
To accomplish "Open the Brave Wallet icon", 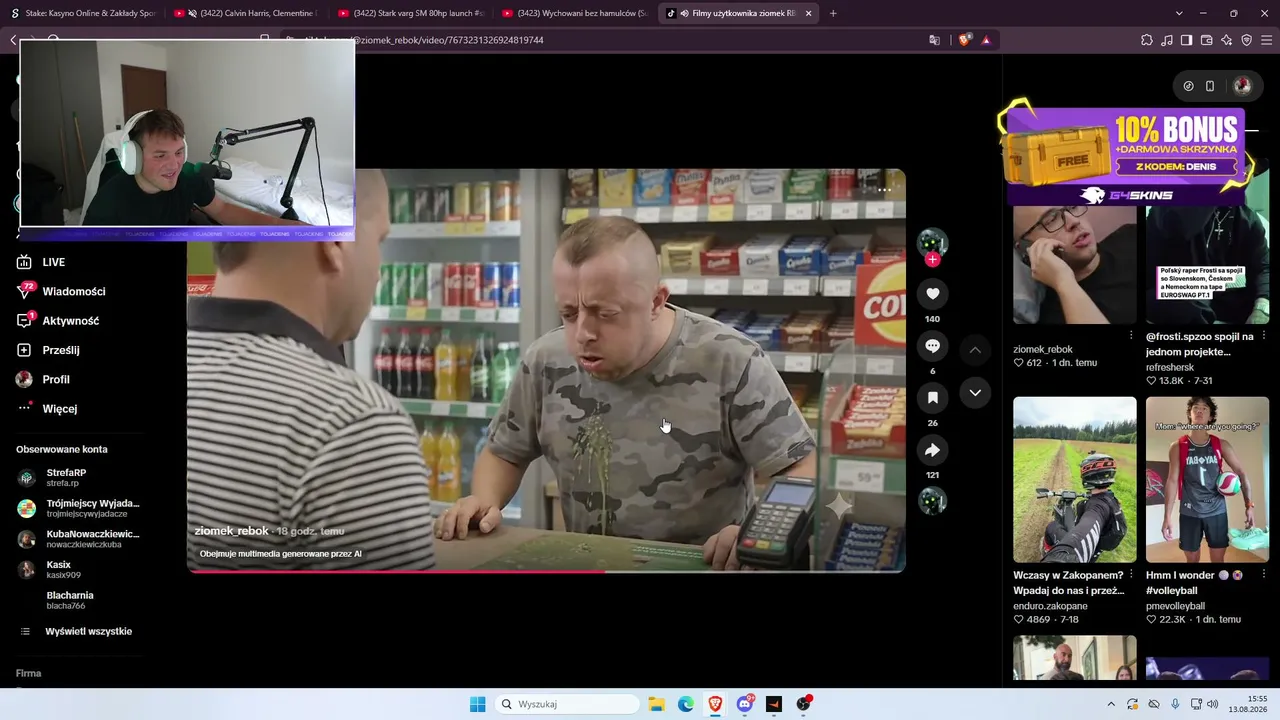I will (x=1206, y=40).
